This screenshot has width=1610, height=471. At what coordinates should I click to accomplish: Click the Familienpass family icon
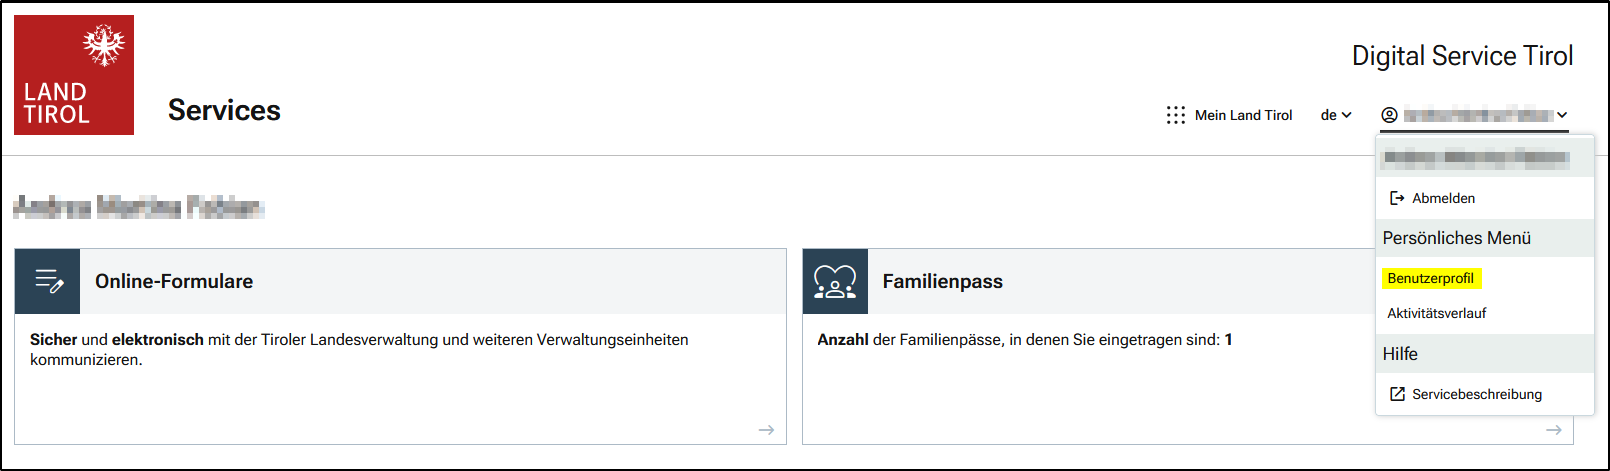(x=835, y=281)
